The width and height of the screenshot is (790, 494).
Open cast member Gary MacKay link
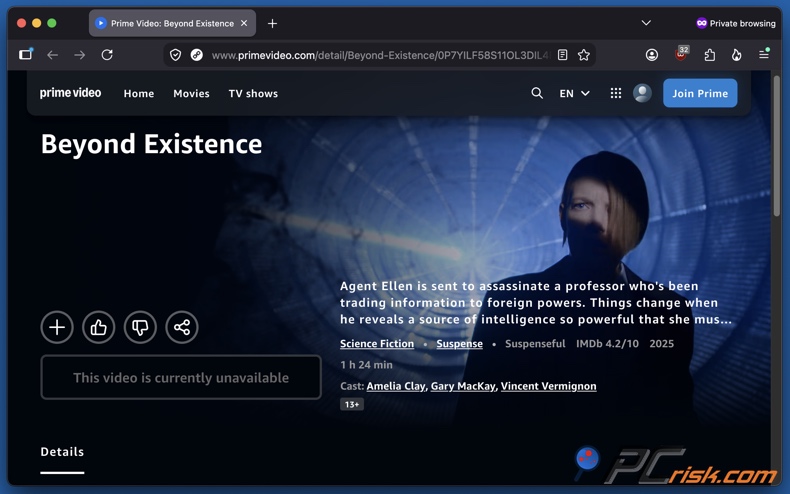tap(463, 386)
